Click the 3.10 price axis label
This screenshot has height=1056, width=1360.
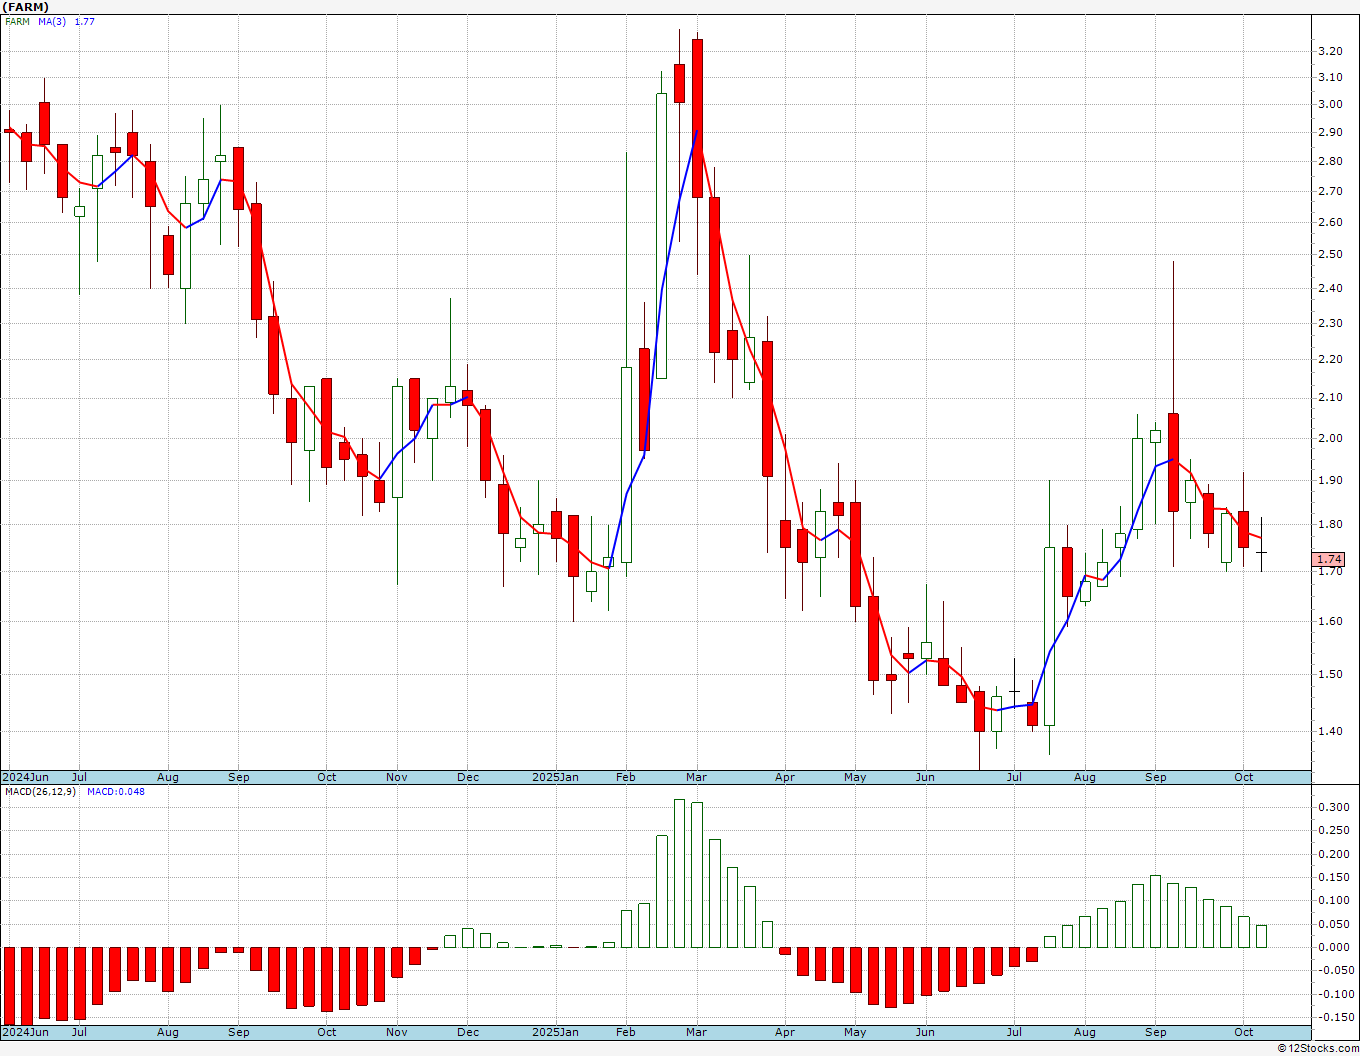pyautogui.click(x=1330, y=78)
